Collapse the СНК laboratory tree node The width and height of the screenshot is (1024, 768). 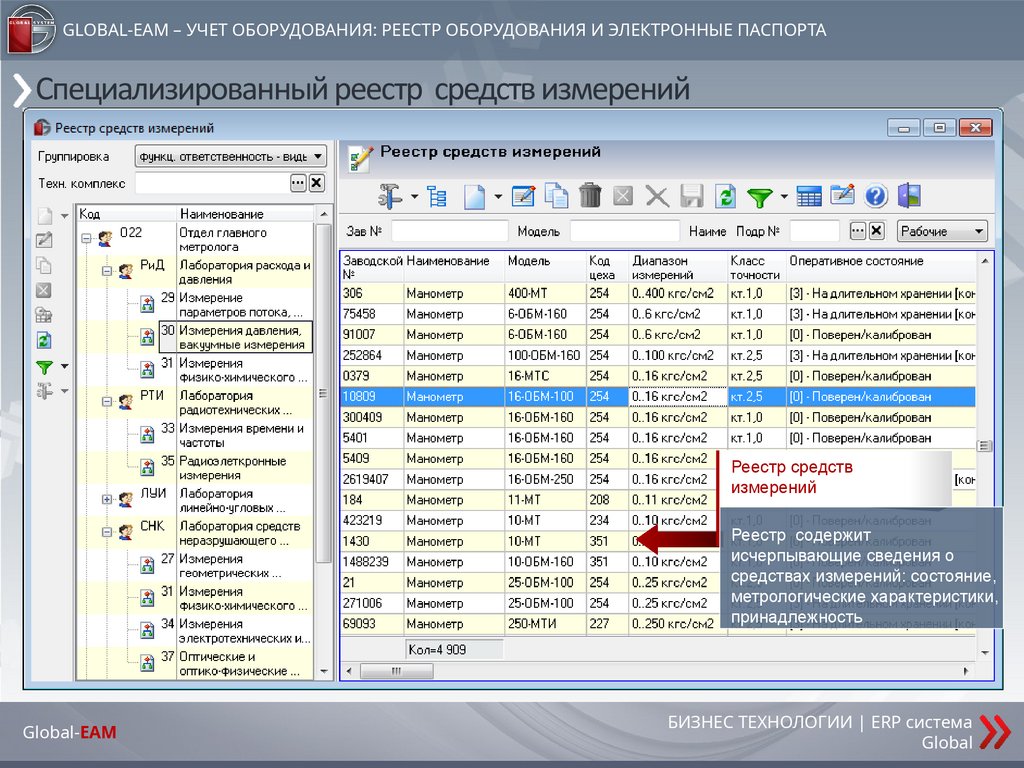coord(106,532)
